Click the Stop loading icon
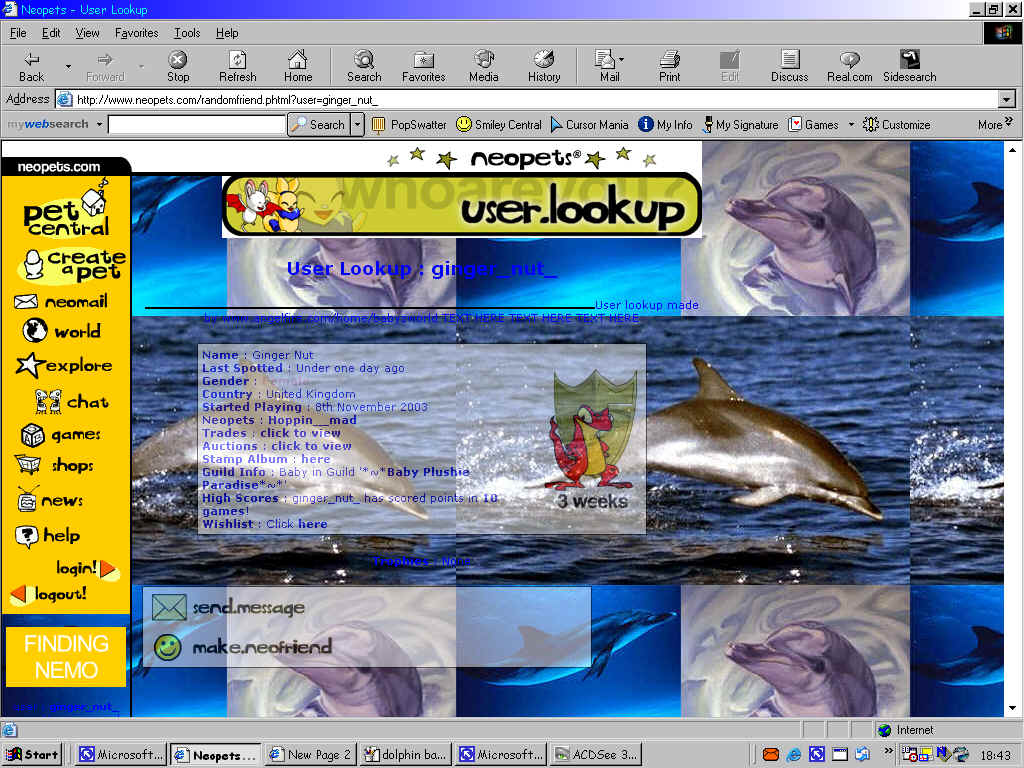This screenshot has height=768, width=1024. coord(178,61)
